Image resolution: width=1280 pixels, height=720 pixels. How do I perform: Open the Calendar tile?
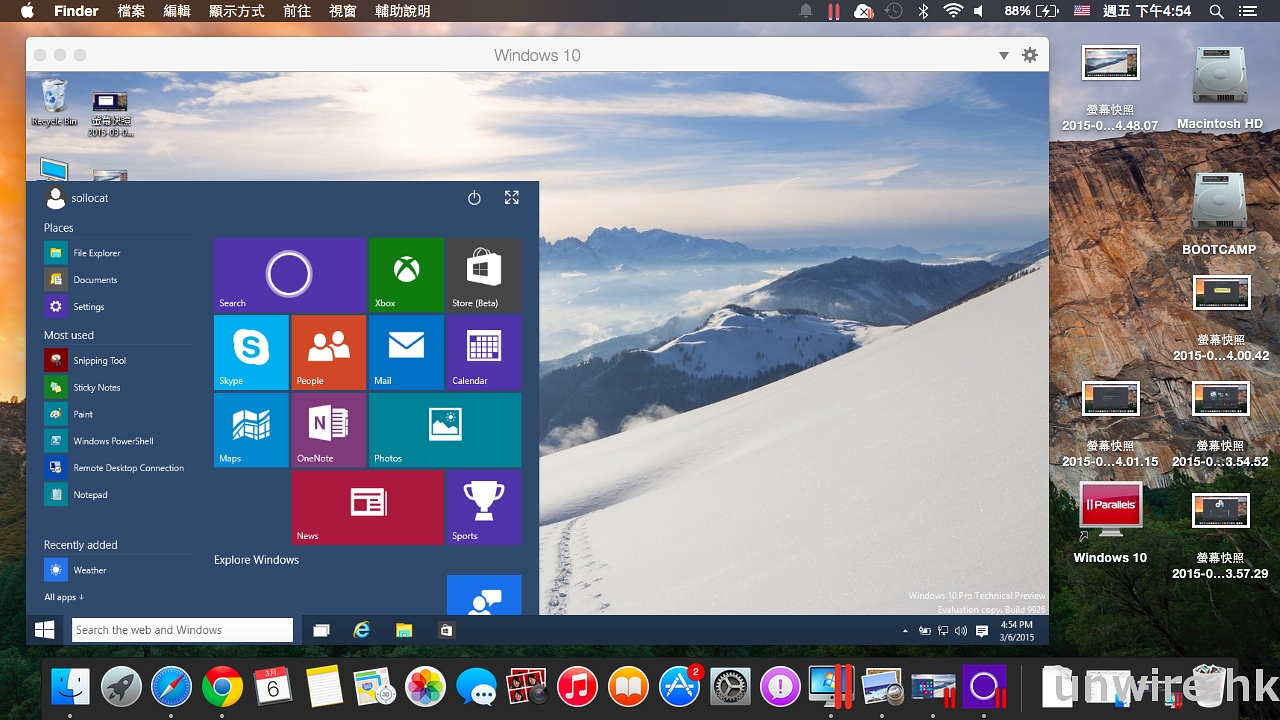coord(484,352)
